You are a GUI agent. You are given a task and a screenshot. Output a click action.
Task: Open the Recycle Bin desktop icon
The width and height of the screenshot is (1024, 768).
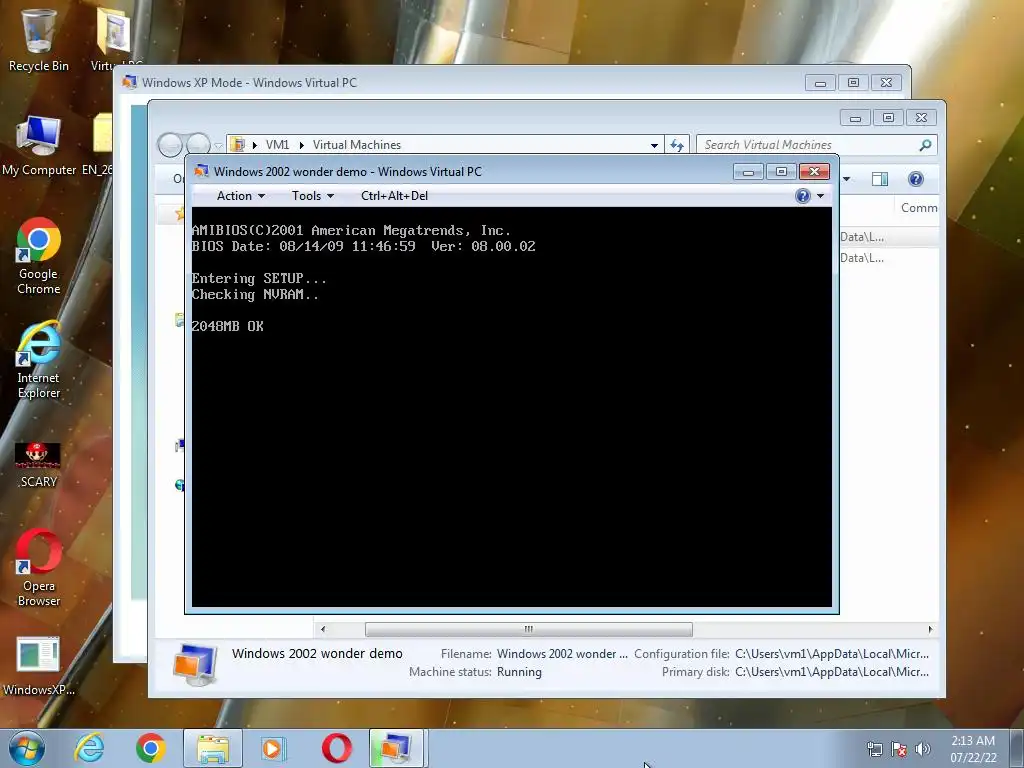38,39
